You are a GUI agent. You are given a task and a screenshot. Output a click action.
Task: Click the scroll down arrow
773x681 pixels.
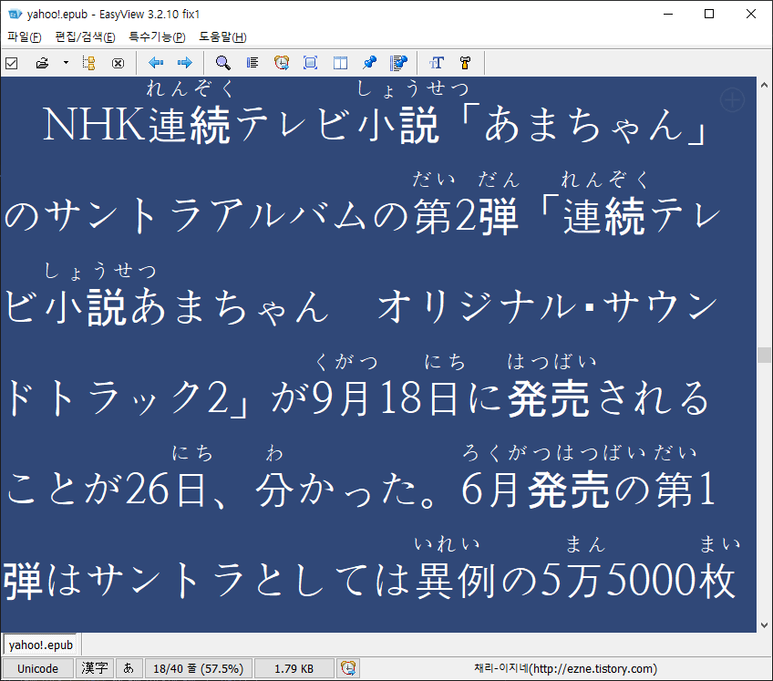765,625
